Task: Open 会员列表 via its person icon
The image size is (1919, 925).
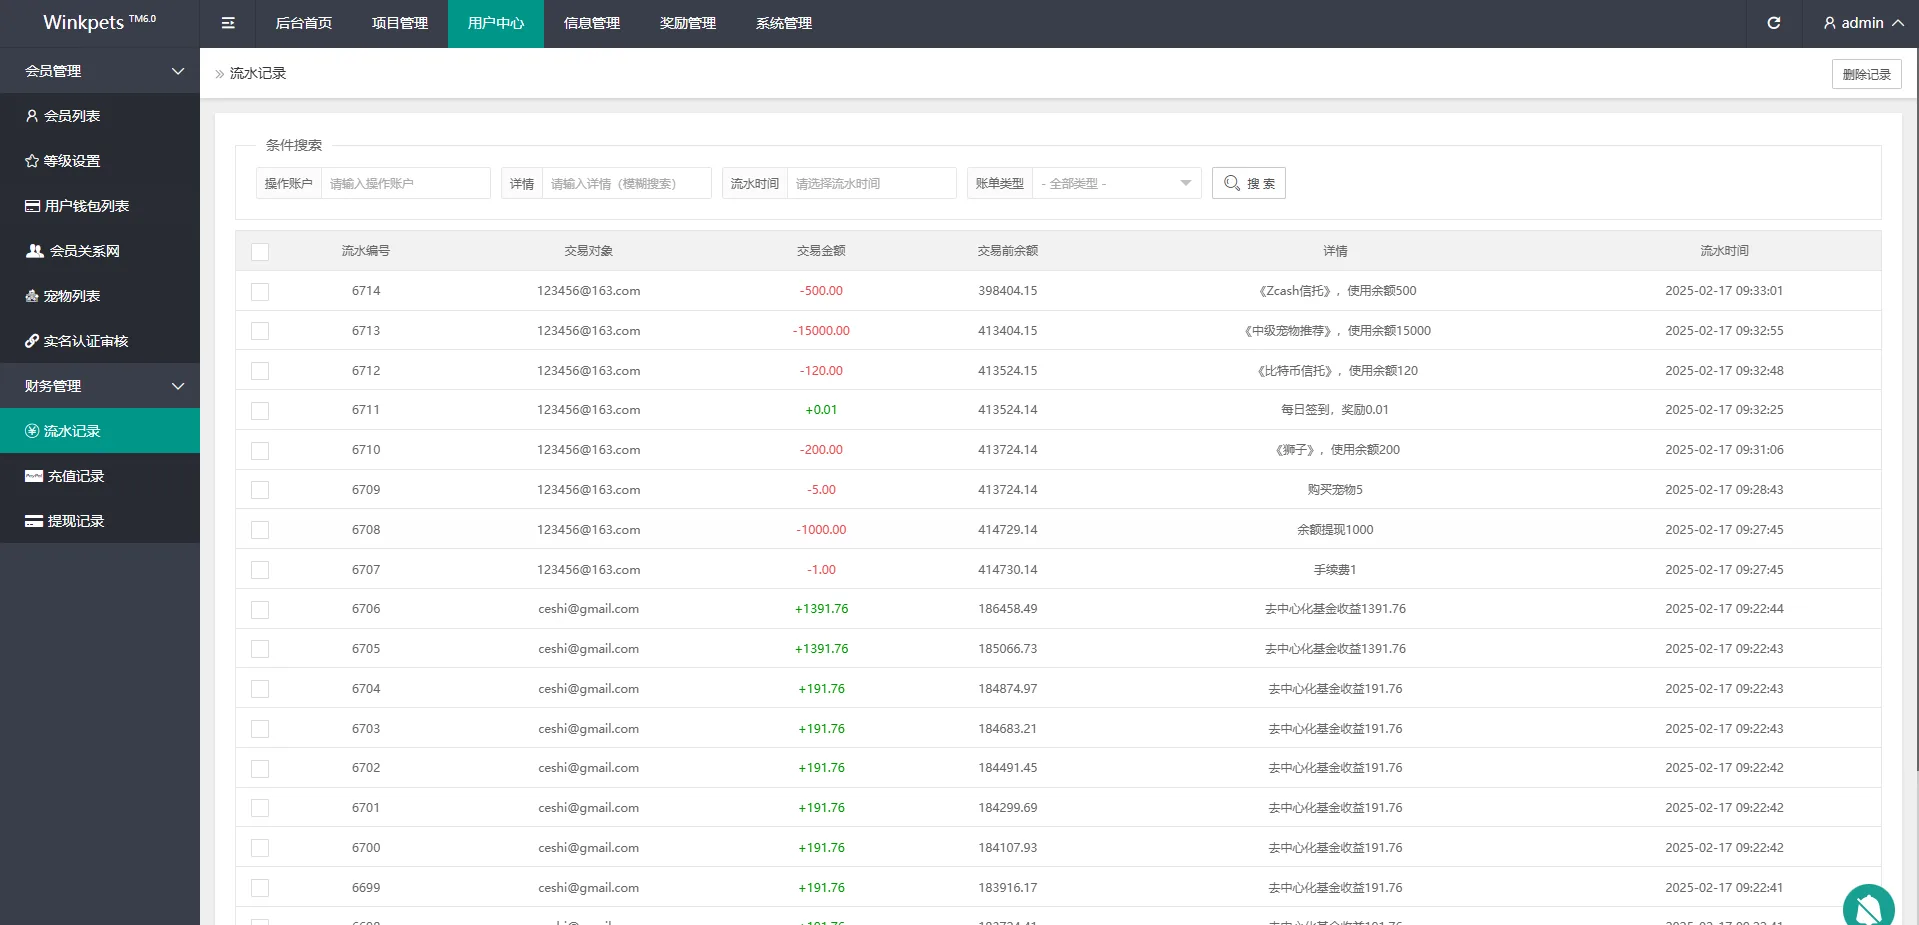Action: tap(32, 116)
